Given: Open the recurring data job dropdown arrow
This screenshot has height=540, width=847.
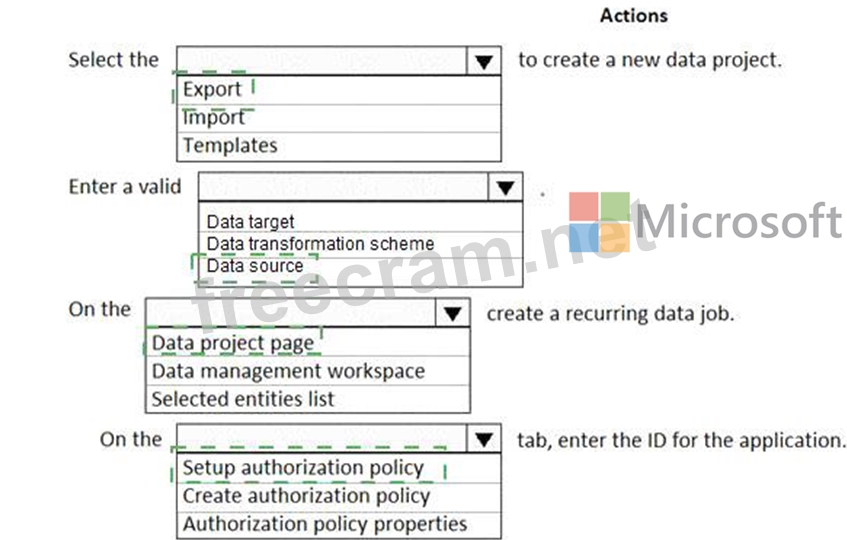Looking at the screenshot, I should (x=453, y=314).
